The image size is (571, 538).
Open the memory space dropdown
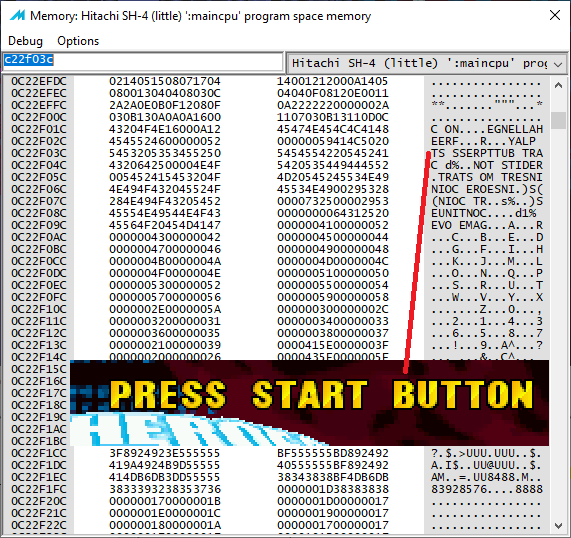(x=427, y=63)
